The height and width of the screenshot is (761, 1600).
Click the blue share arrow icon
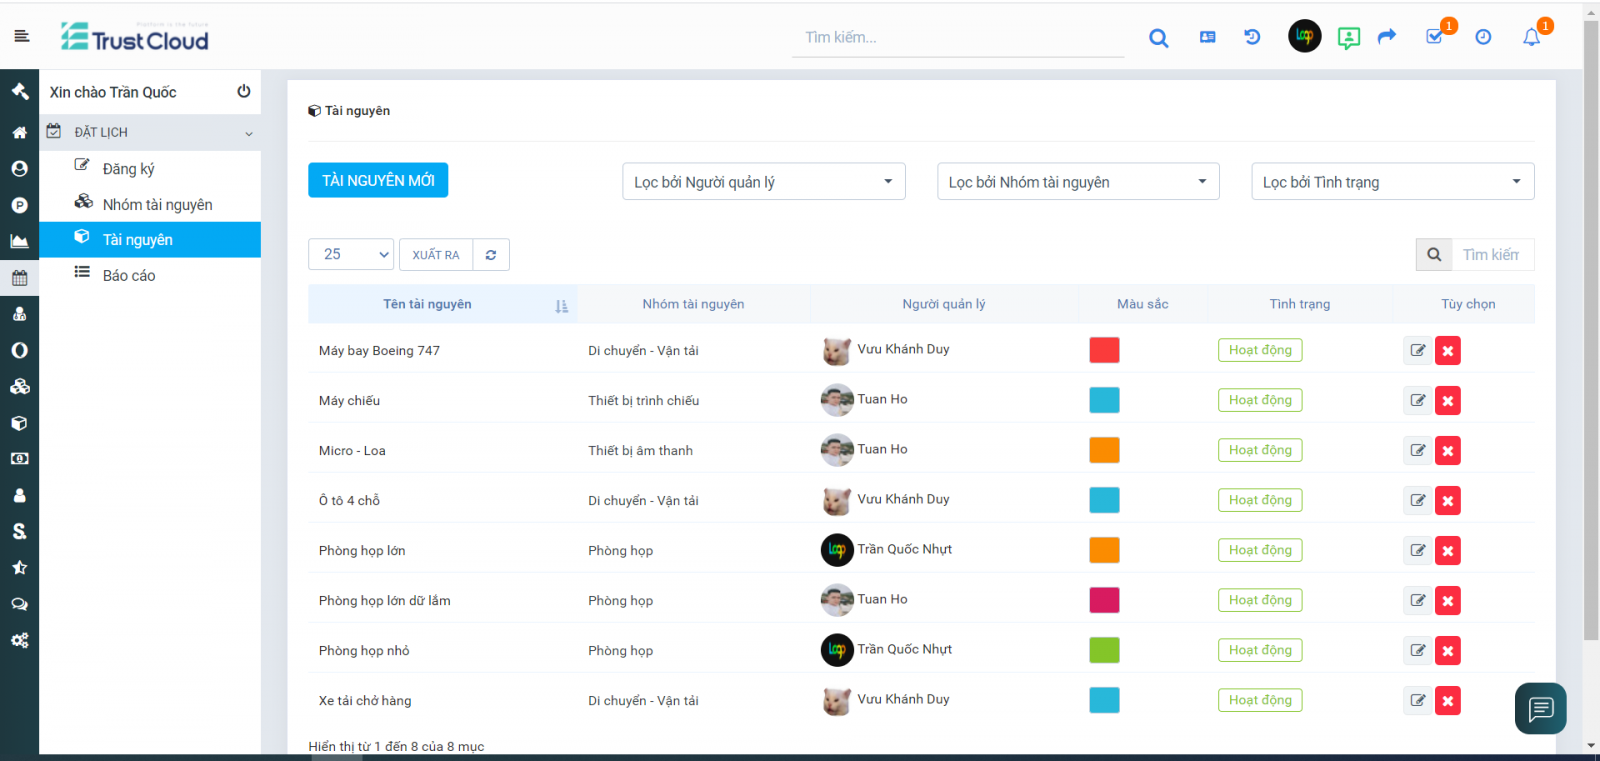tap(1386, 37)
